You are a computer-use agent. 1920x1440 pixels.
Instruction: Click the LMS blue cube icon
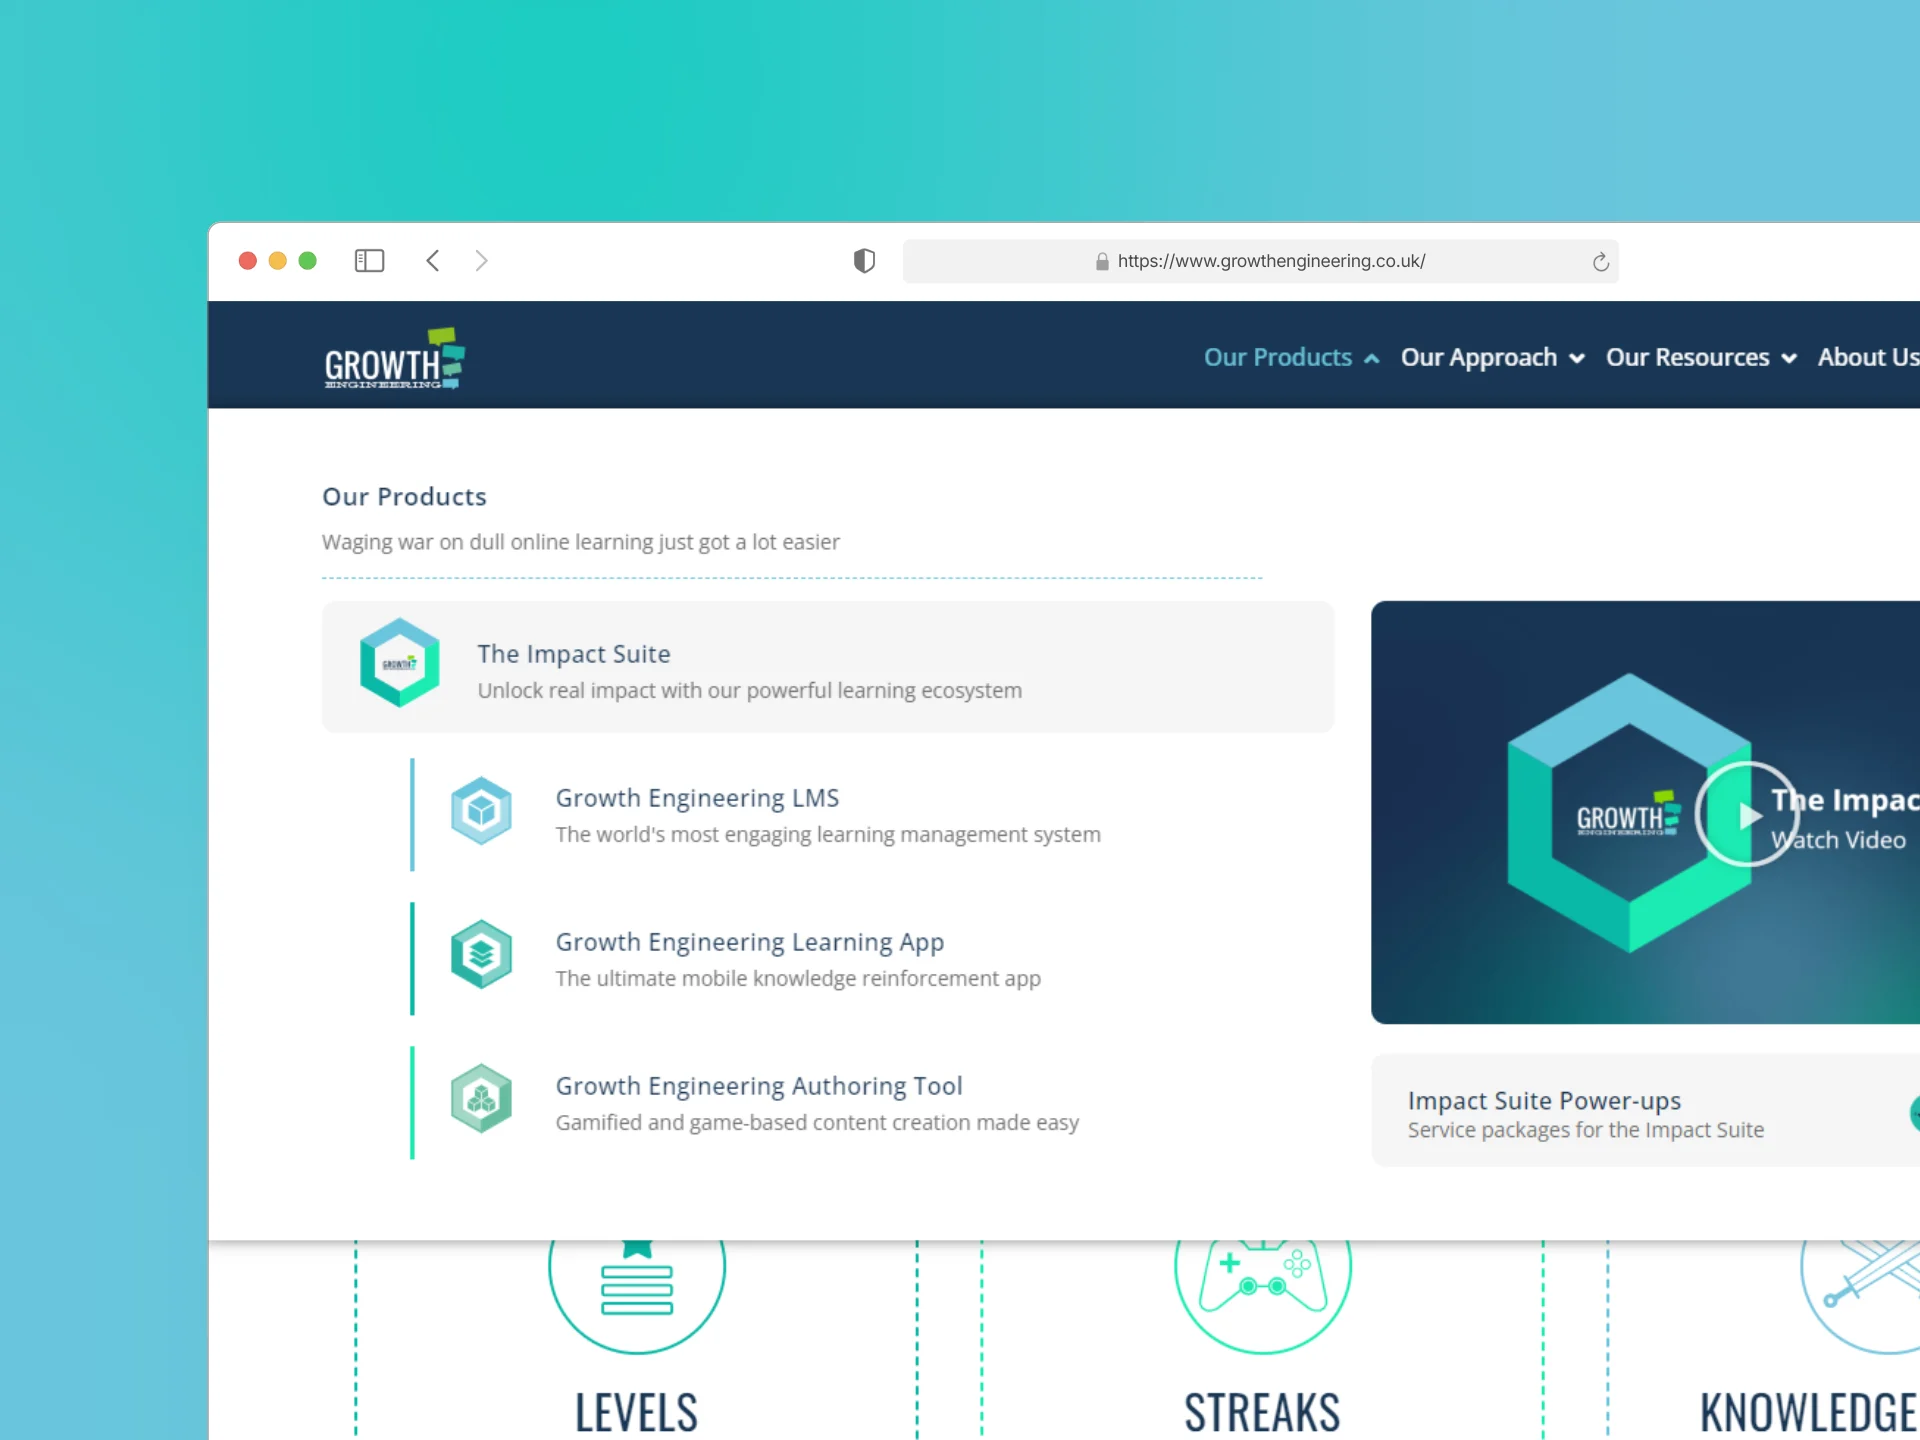pyautogui.click(x=481, y=811)
